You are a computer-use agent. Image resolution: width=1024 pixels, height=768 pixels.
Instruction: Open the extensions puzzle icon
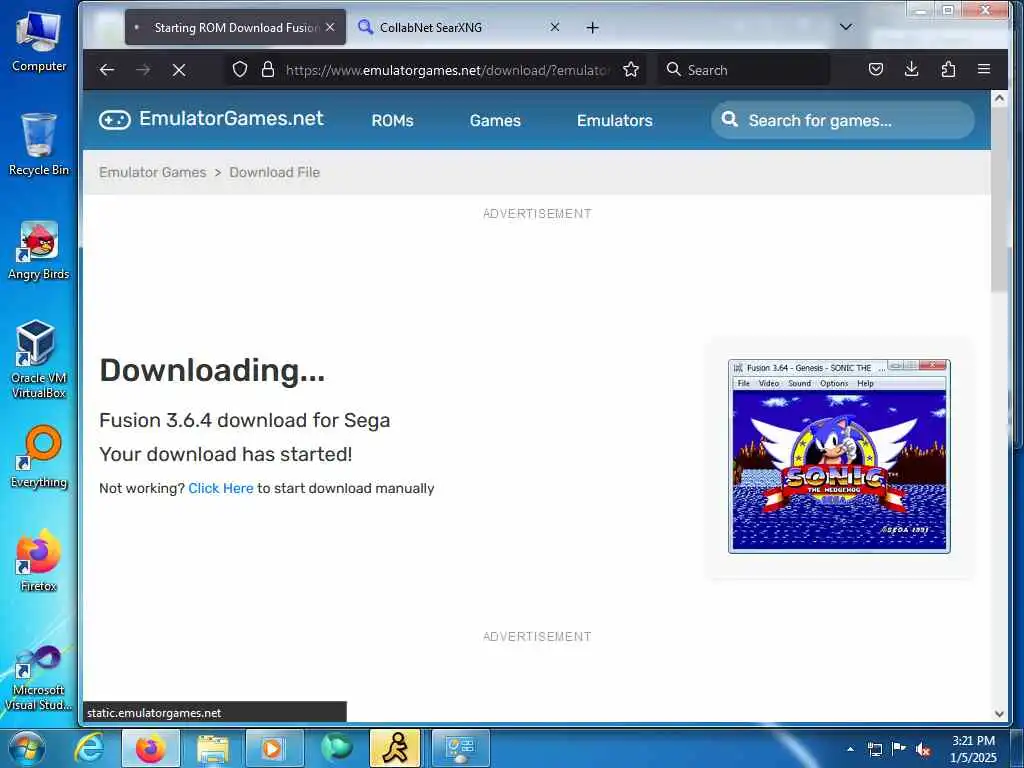click(x=948, y=69)
